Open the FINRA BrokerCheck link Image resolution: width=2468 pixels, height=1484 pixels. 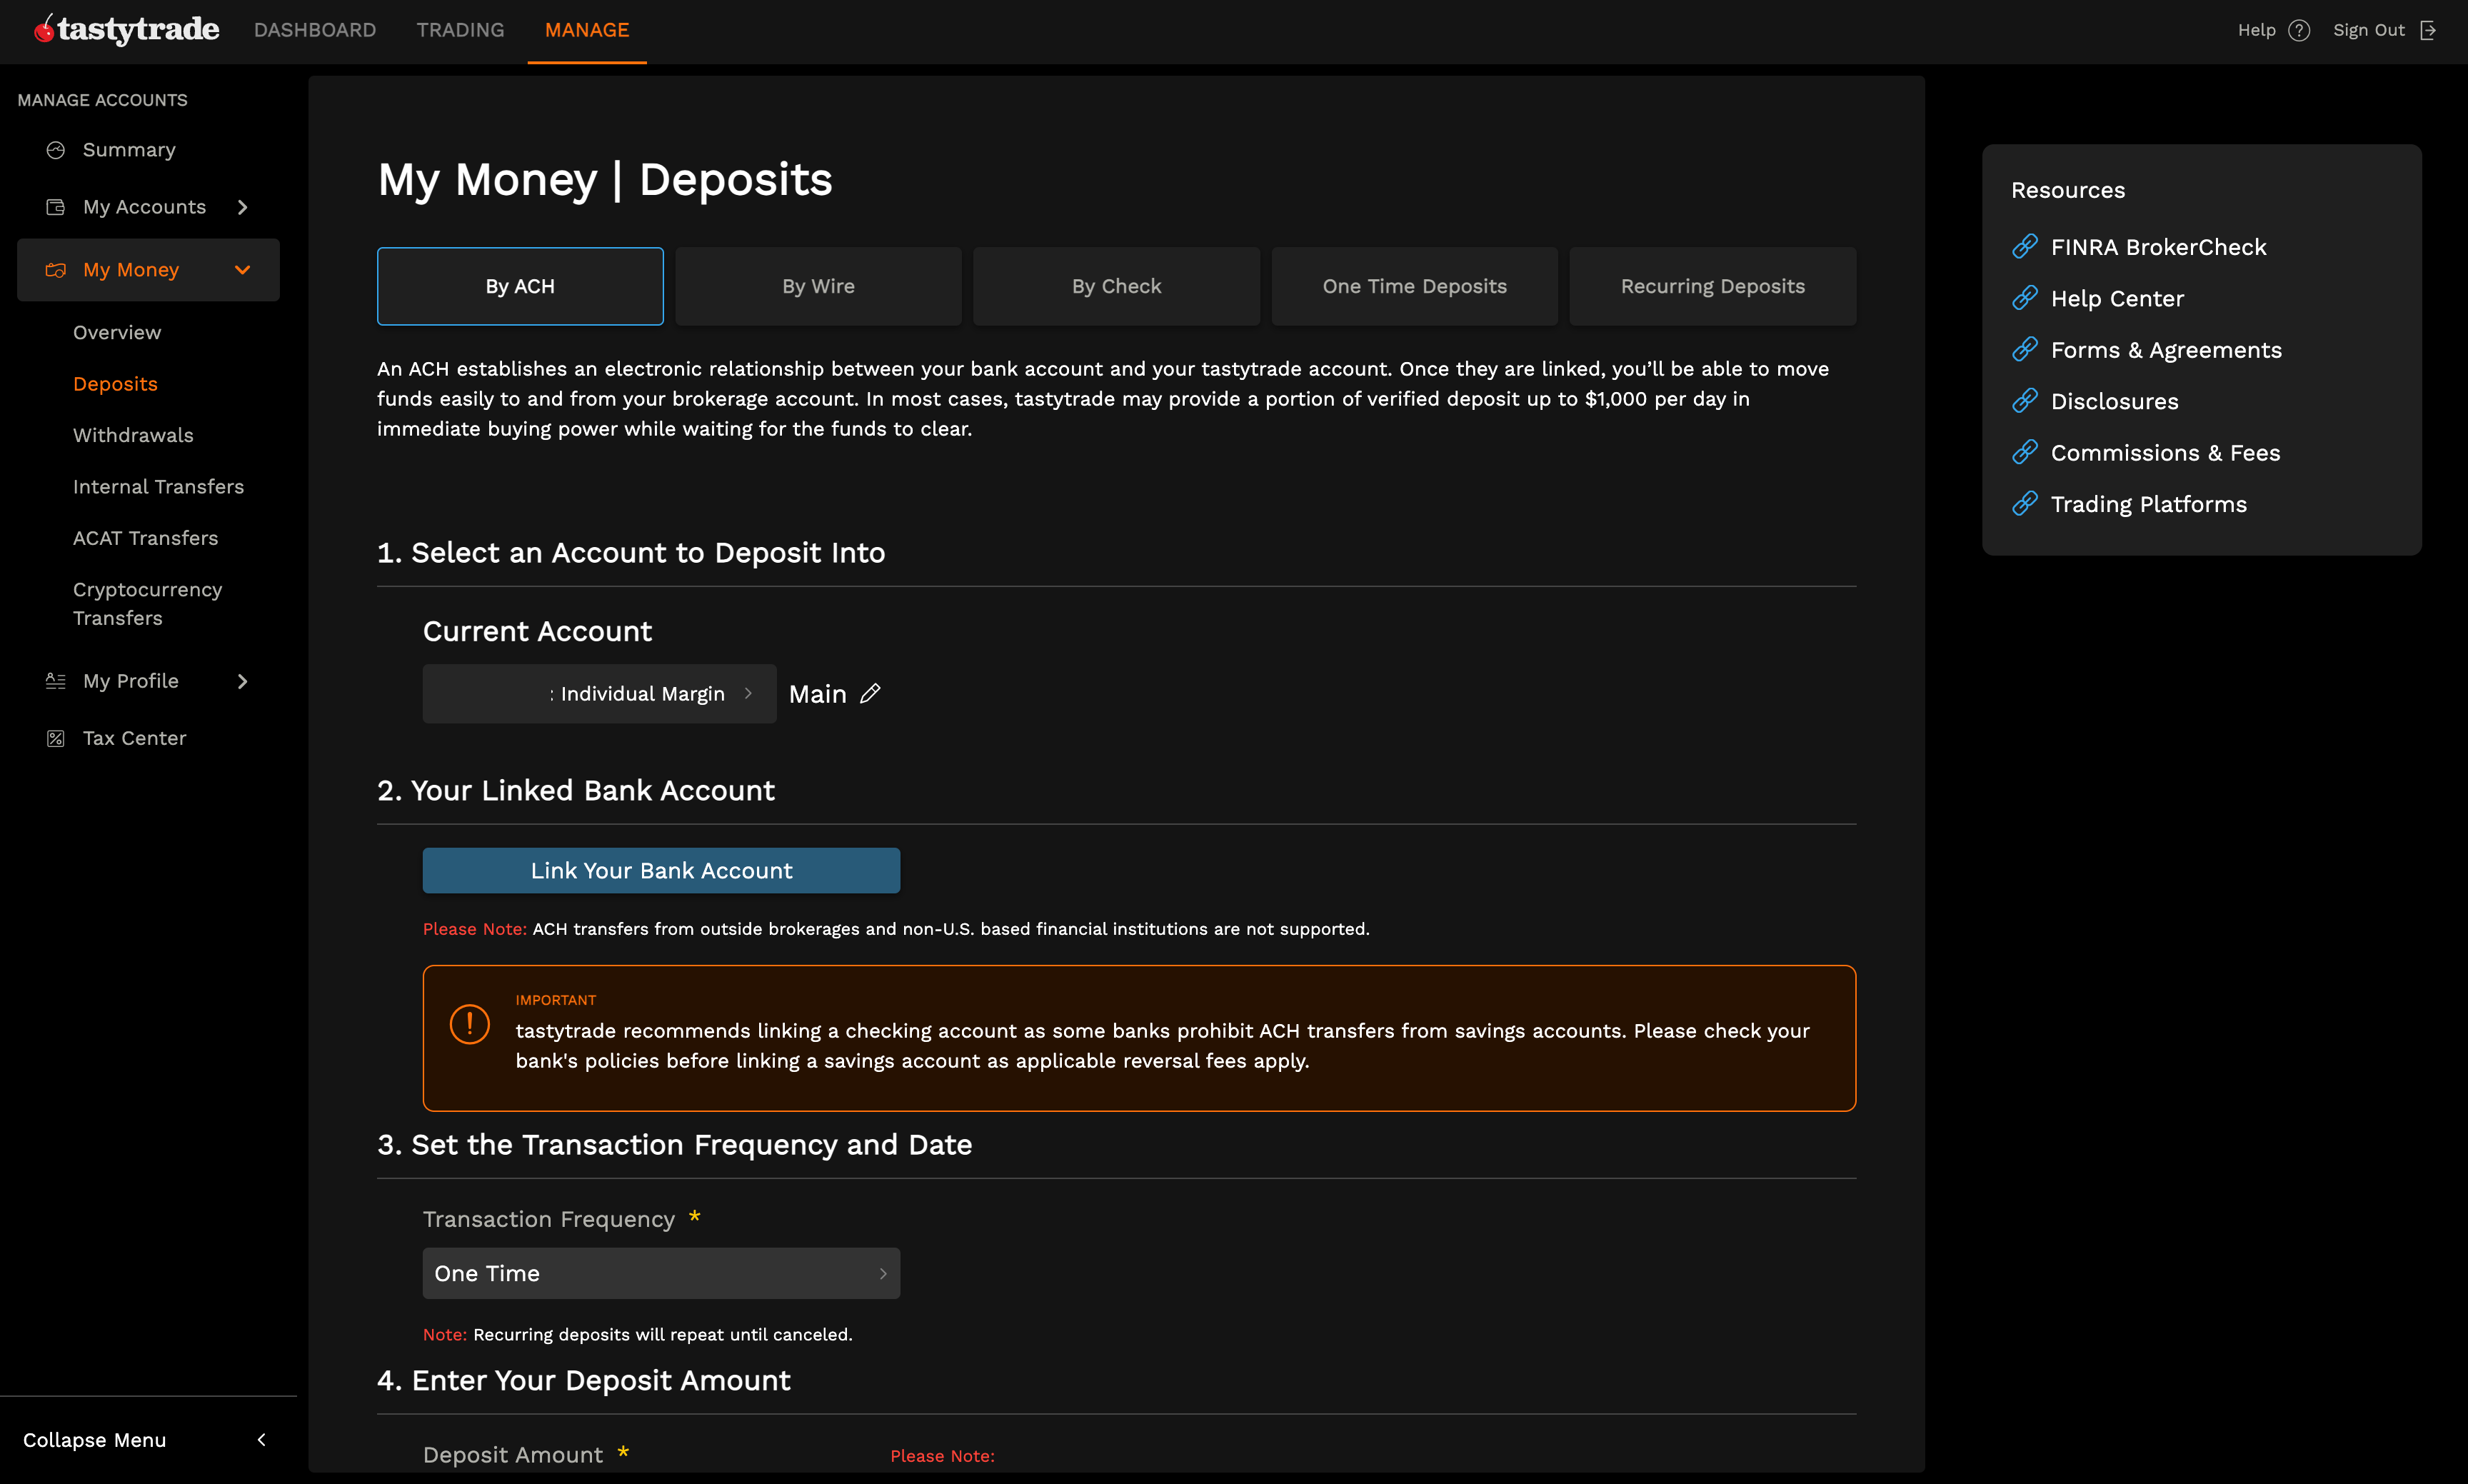point(2158,246)
